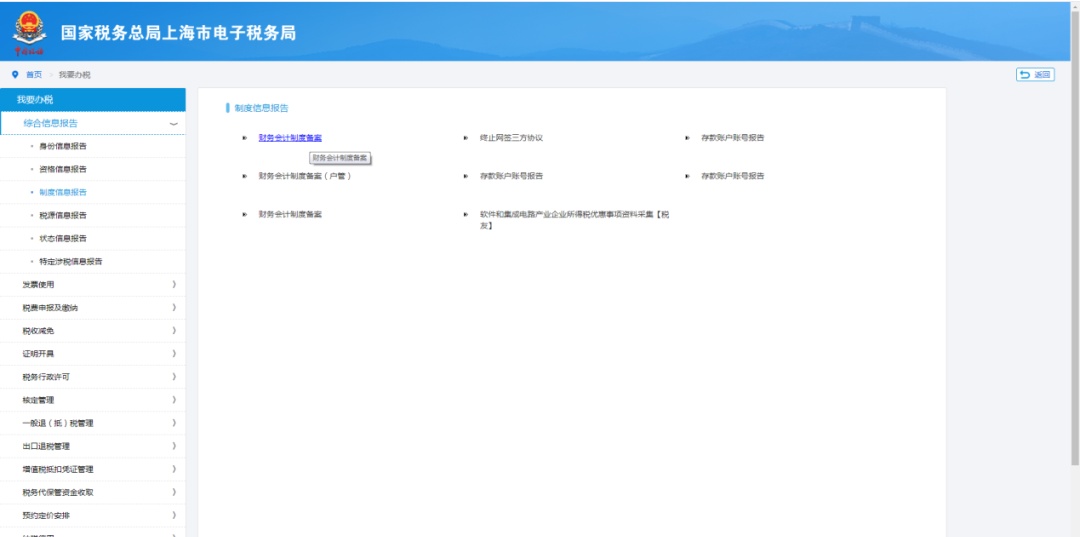
Task: Expand the 发票使用 menu
Action: click(x=174, y=285)
